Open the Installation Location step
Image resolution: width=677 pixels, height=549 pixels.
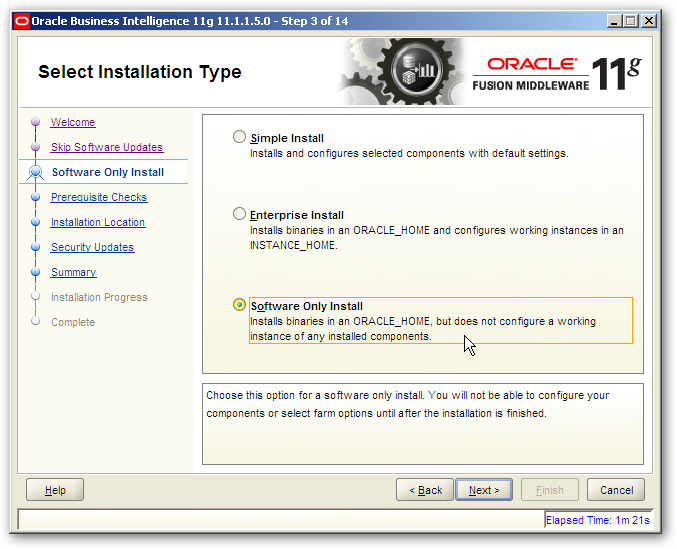[x=97, y=223]
